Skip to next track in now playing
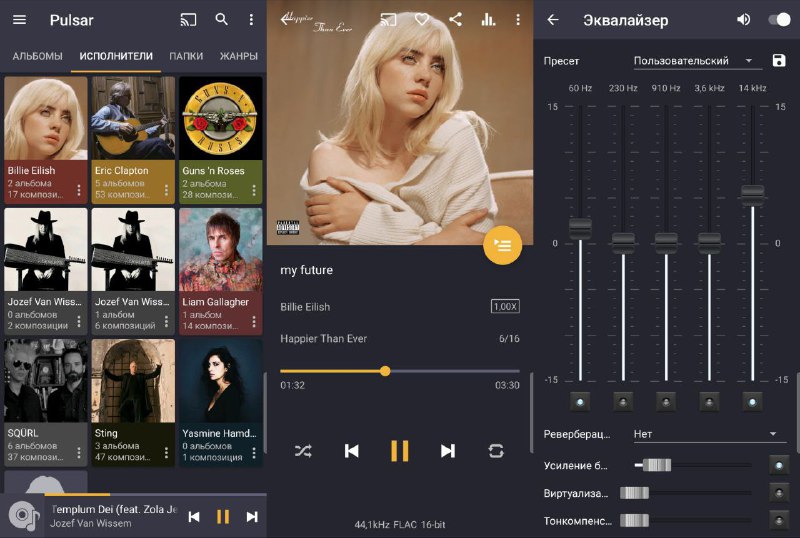This screenshot has height=538, width=800. click(447, 451)
